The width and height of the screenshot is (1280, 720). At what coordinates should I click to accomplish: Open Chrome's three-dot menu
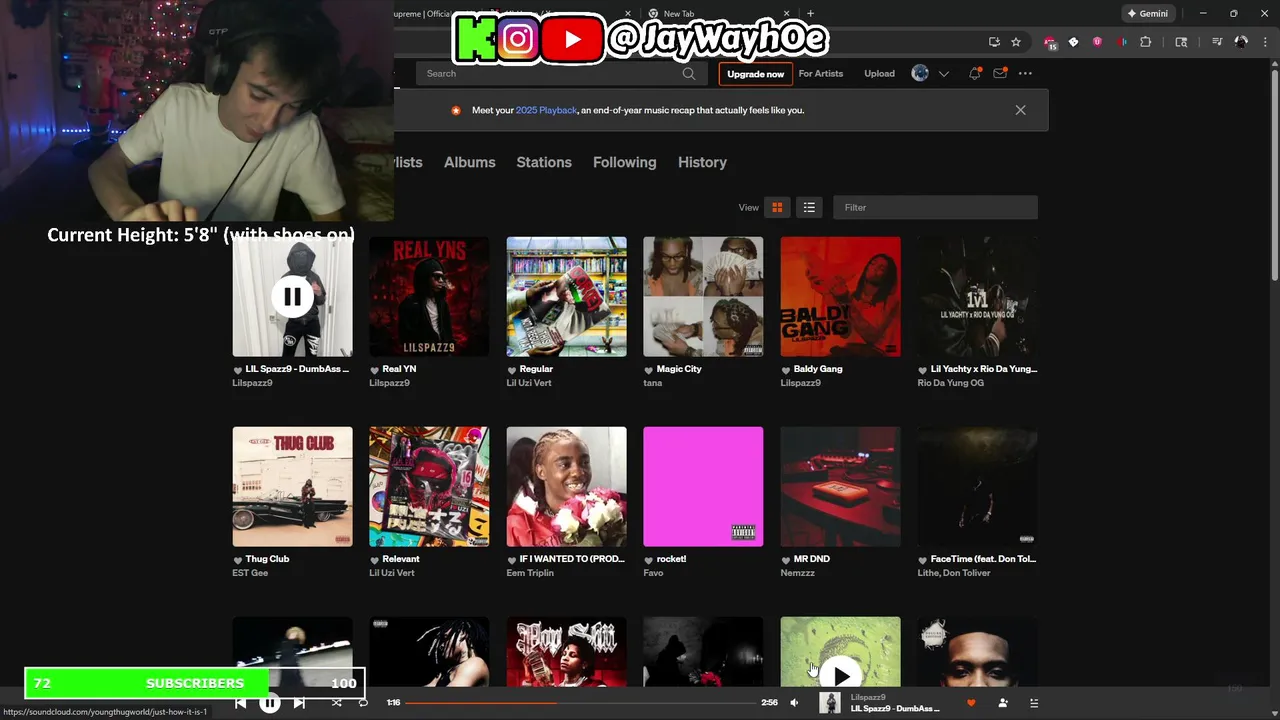[x=1265, y=42]
